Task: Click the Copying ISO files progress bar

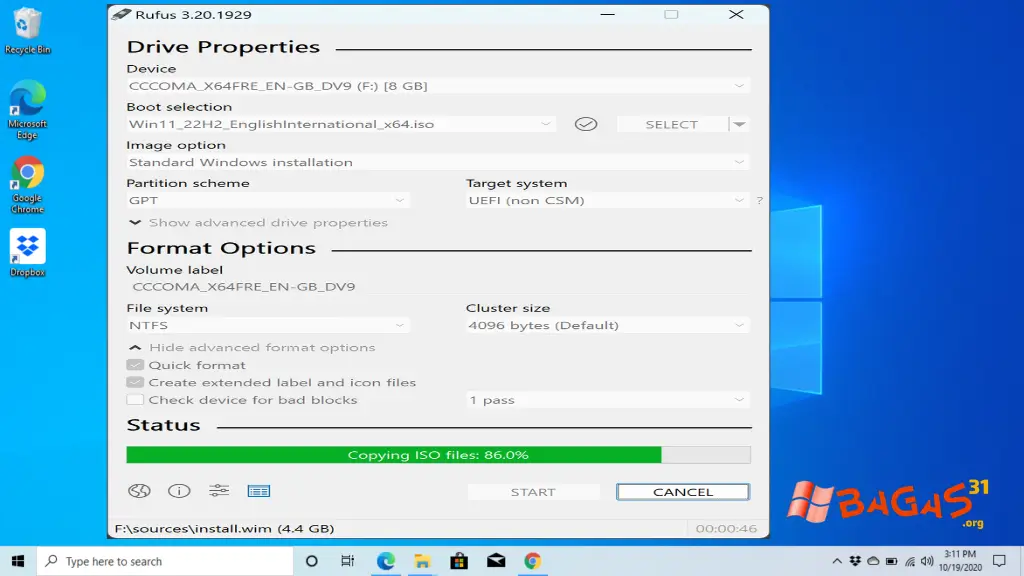Action: 438,455
